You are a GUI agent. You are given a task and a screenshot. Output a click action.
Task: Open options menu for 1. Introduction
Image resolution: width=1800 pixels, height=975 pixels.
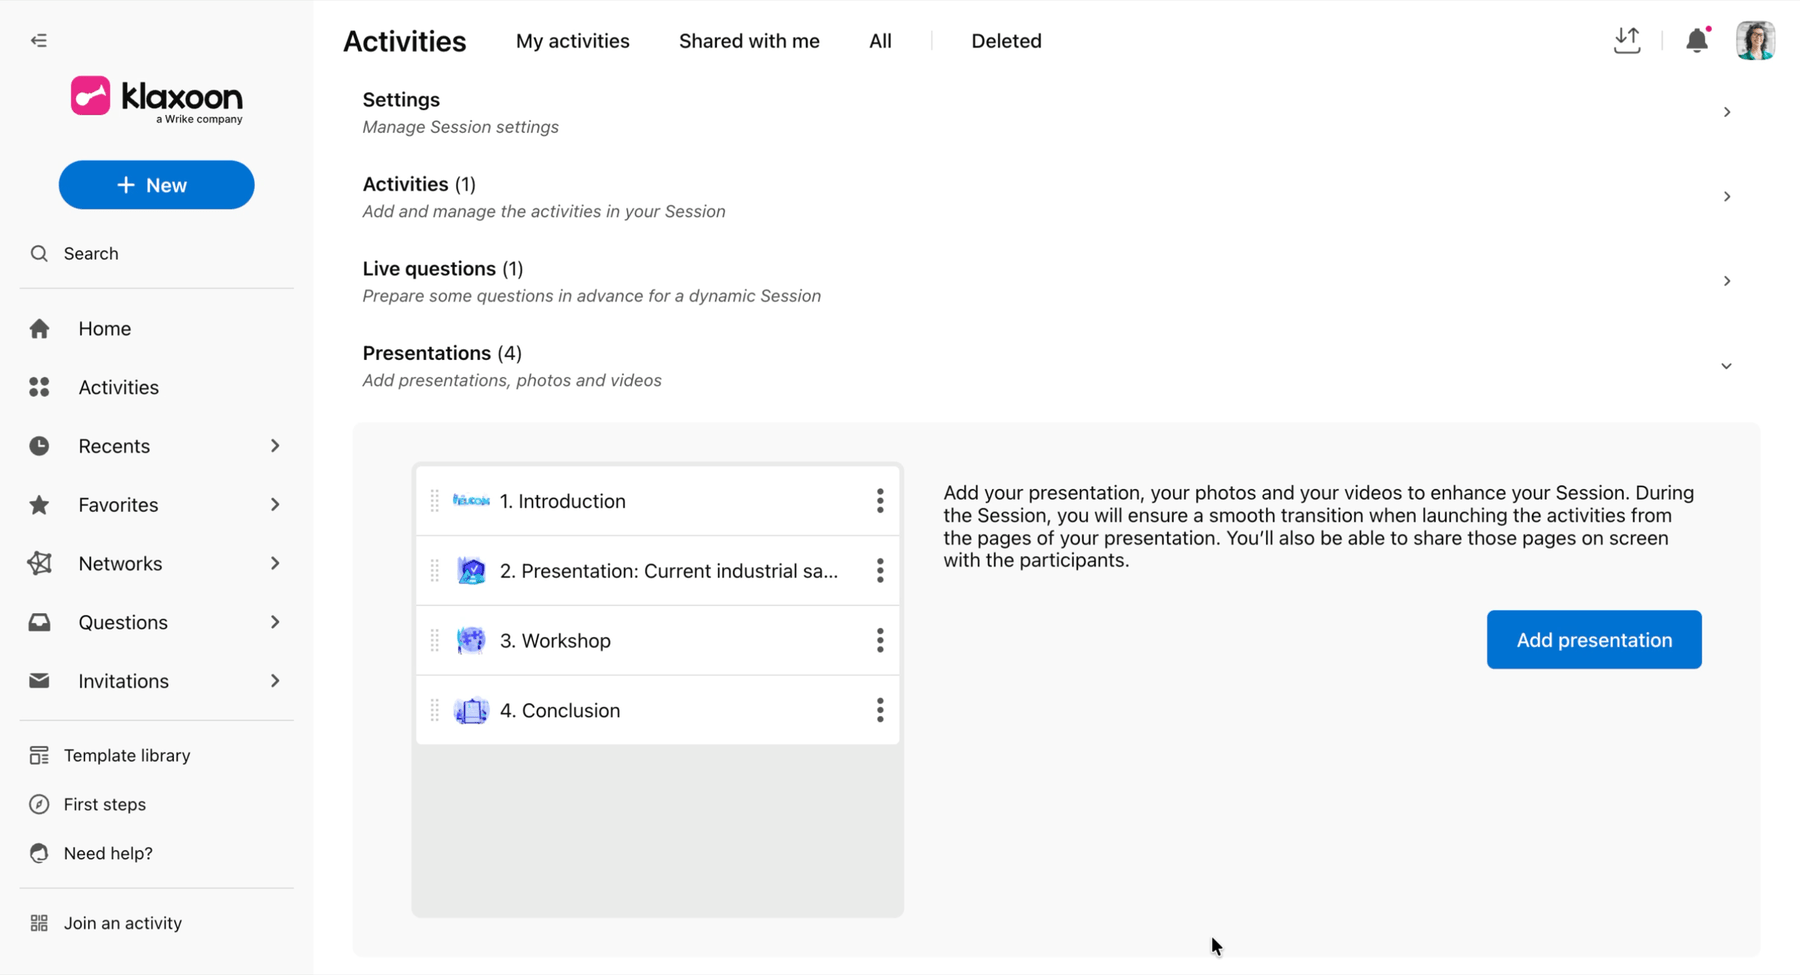pyautogui.click(x=880, y=501)
